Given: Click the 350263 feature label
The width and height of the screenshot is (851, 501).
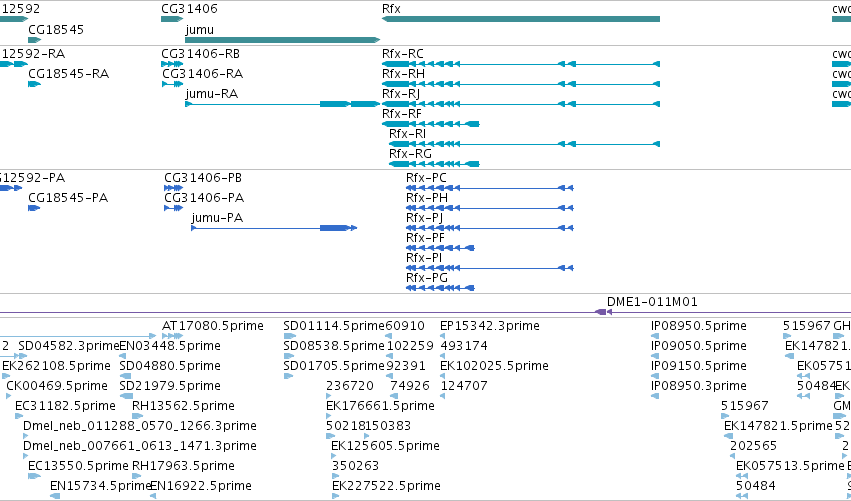Looking at the screenshot, I should (355, 466).
